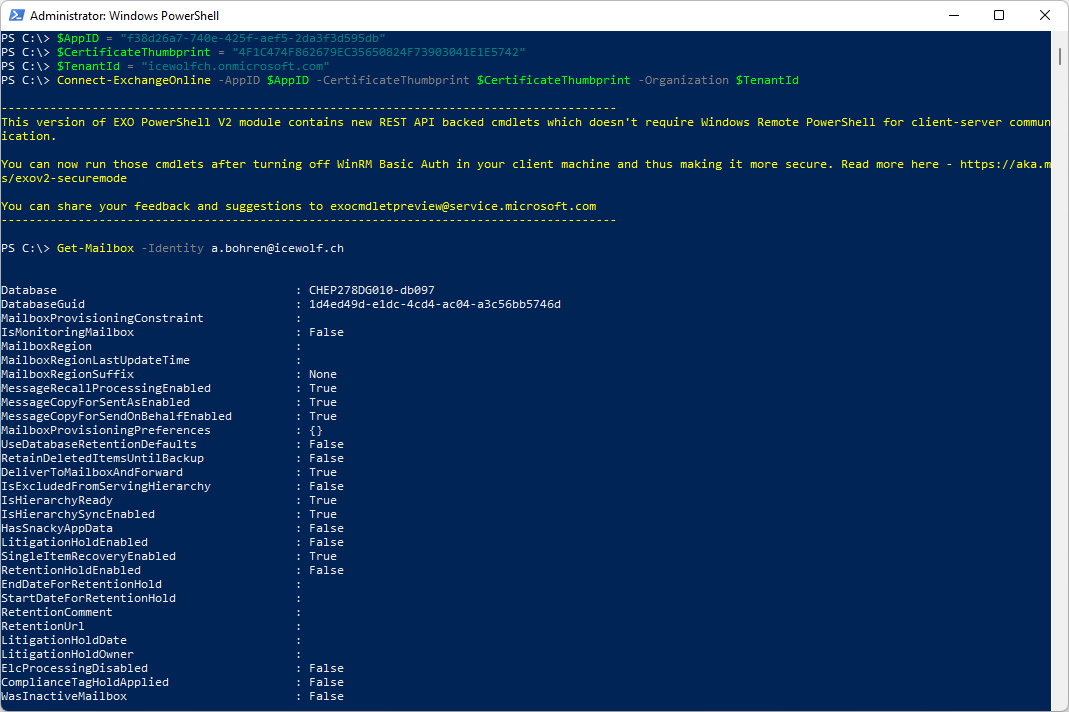Click the RetainDeletedItemsUntilBackup property

[102, 458]
